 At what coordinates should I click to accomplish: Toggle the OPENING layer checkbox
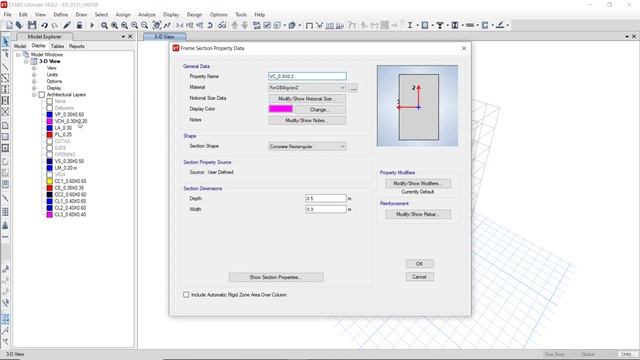point(49,154)
